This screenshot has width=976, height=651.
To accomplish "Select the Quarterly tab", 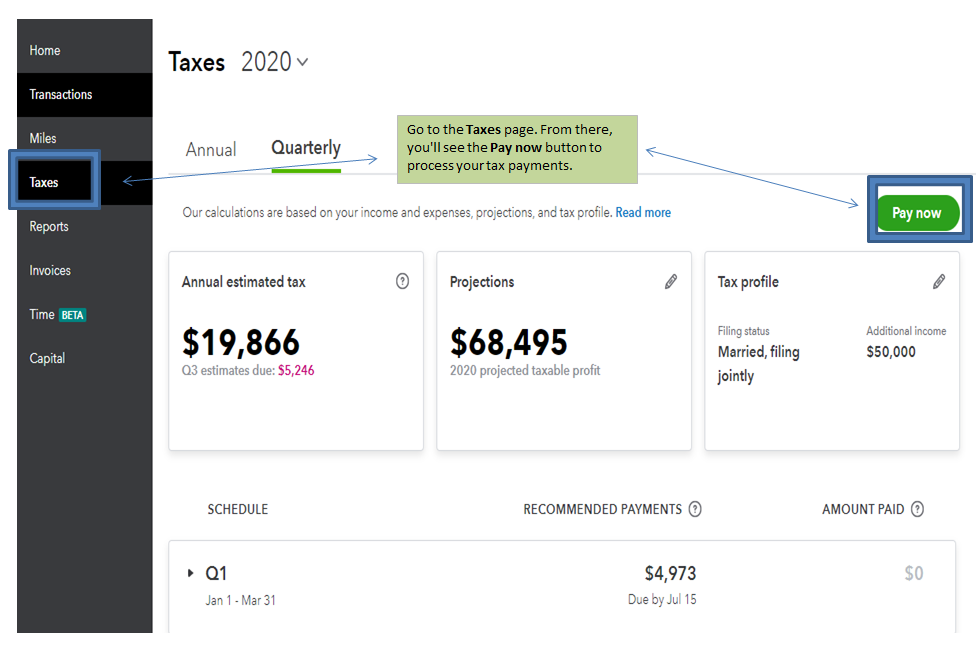I will click(305, 148).
